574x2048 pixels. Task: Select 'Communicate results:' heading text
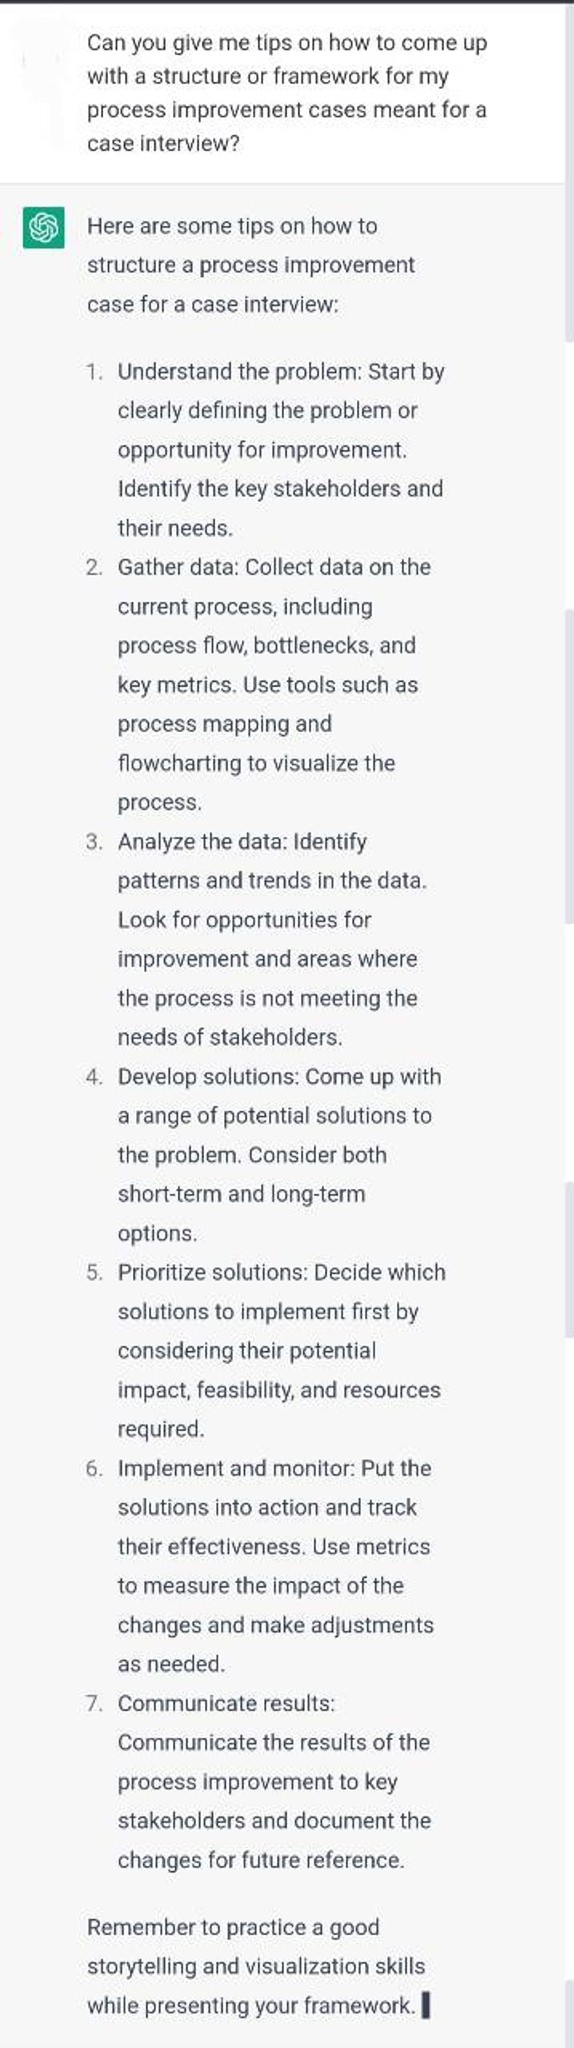click(226, 1703)
